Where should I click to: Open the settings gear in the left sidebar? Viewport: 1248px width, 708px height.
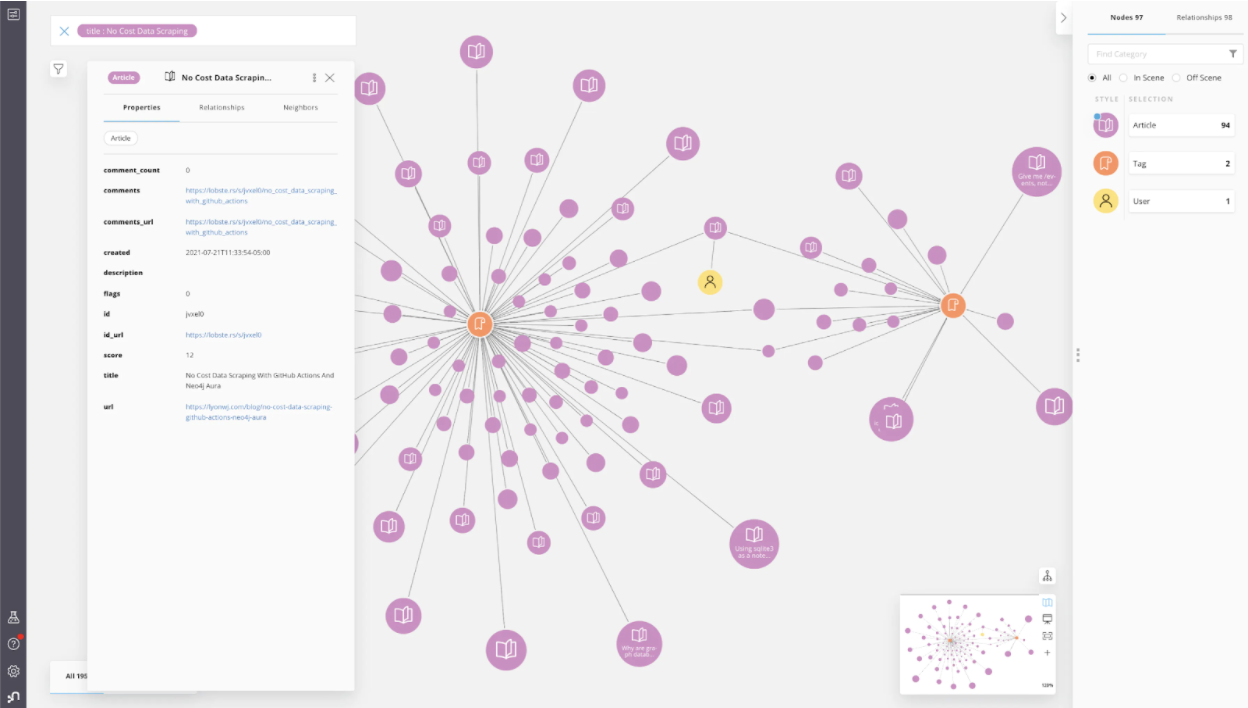pos(14,670)
